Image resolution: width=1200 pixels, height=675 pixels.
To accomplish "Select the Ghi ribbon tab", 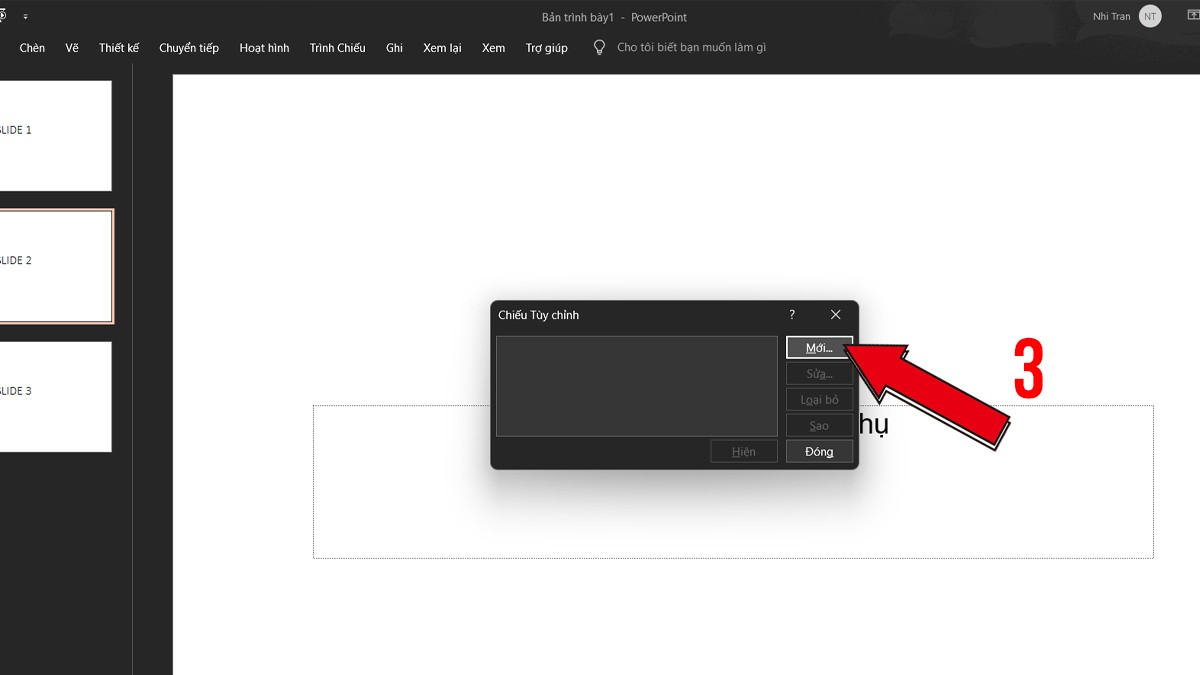I will click(394, 48).
